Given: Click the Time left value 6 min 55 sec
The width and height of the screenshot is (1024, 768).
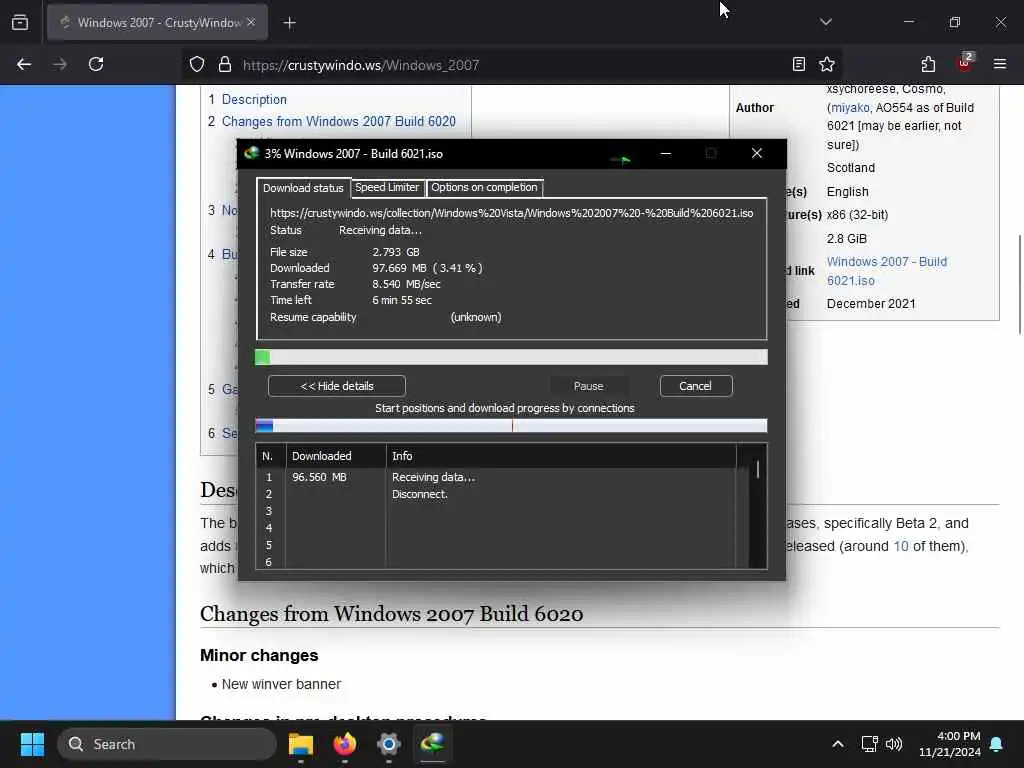Looking at the screenshot, I should [x=402, y=300].
